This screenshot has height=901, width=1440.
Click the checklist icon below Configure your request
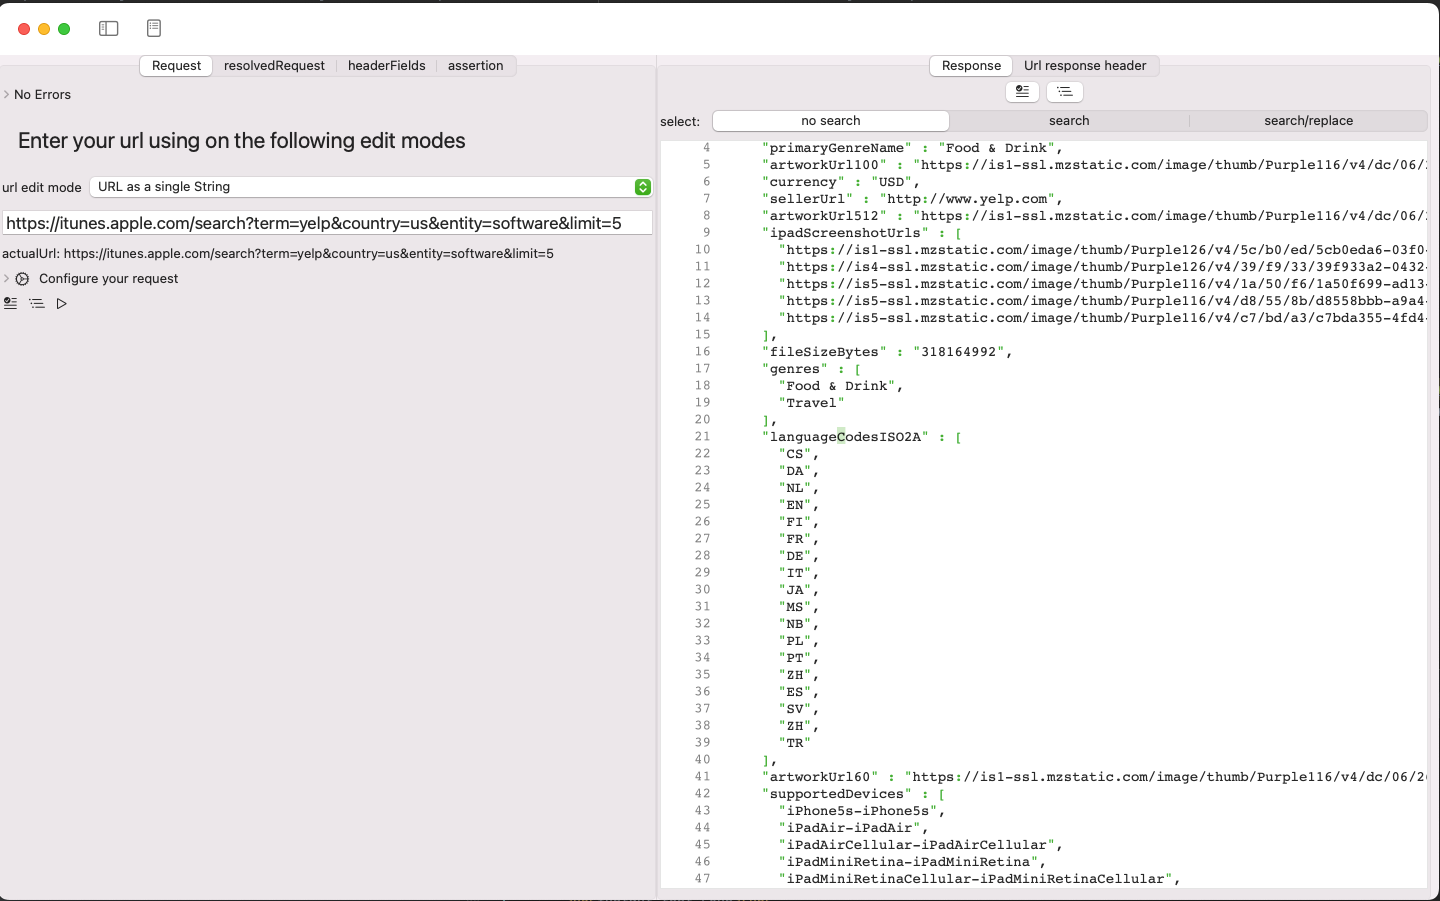click(10, 303)
